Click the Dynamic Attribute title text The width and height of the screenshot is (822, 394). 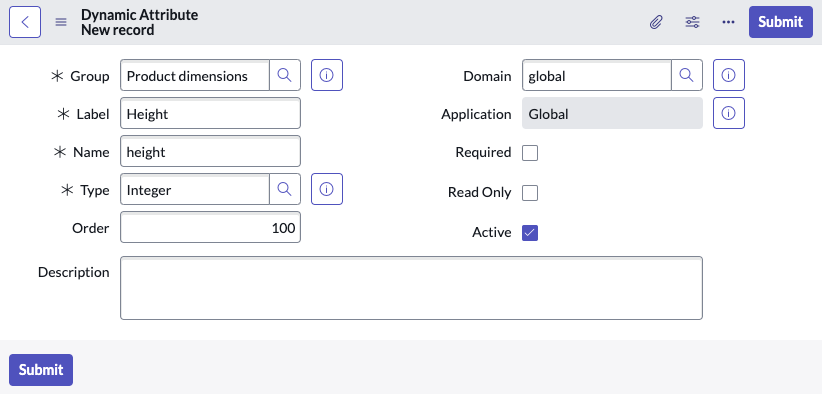[x=139, y=15]
